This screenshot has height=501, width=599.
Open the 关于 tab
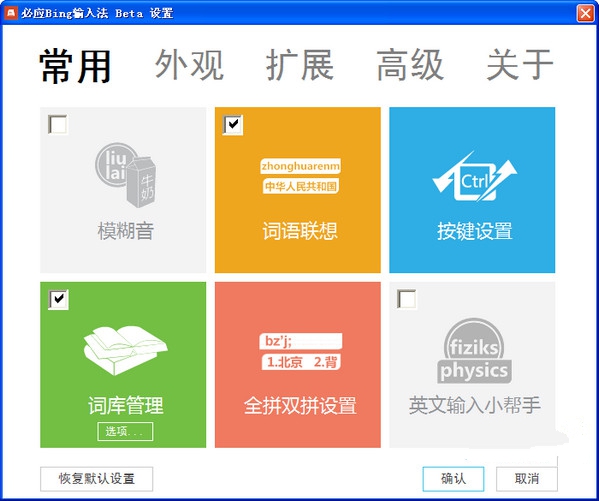(520, 65)
